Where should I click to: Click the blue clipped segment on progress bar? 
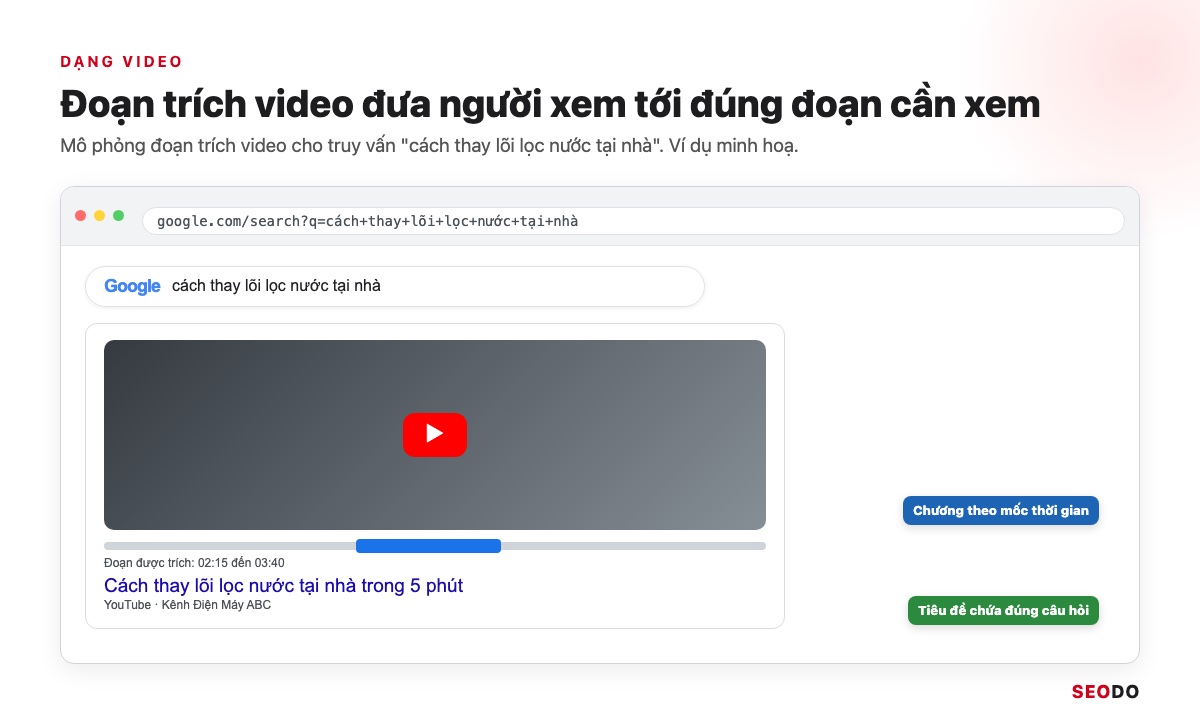(x=428, y=545)
